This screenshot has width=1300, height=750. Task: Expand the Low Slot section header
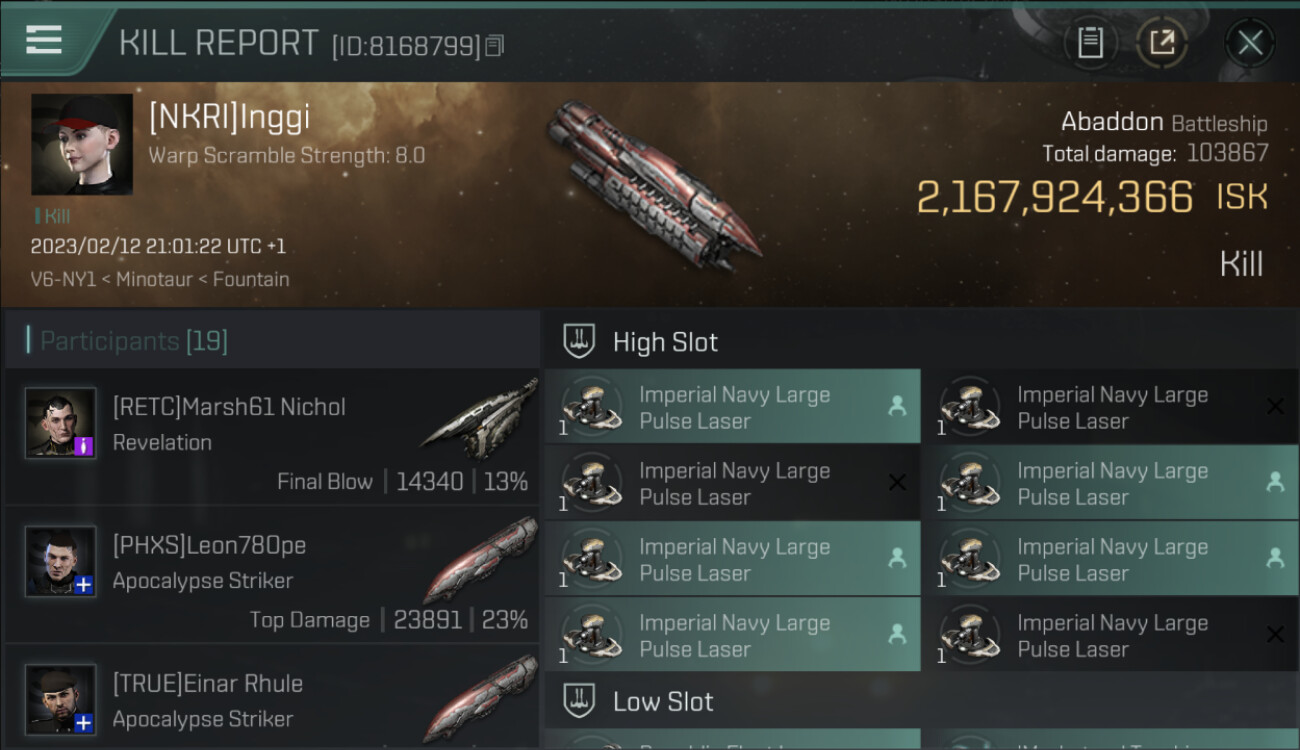tap(663, 702)
